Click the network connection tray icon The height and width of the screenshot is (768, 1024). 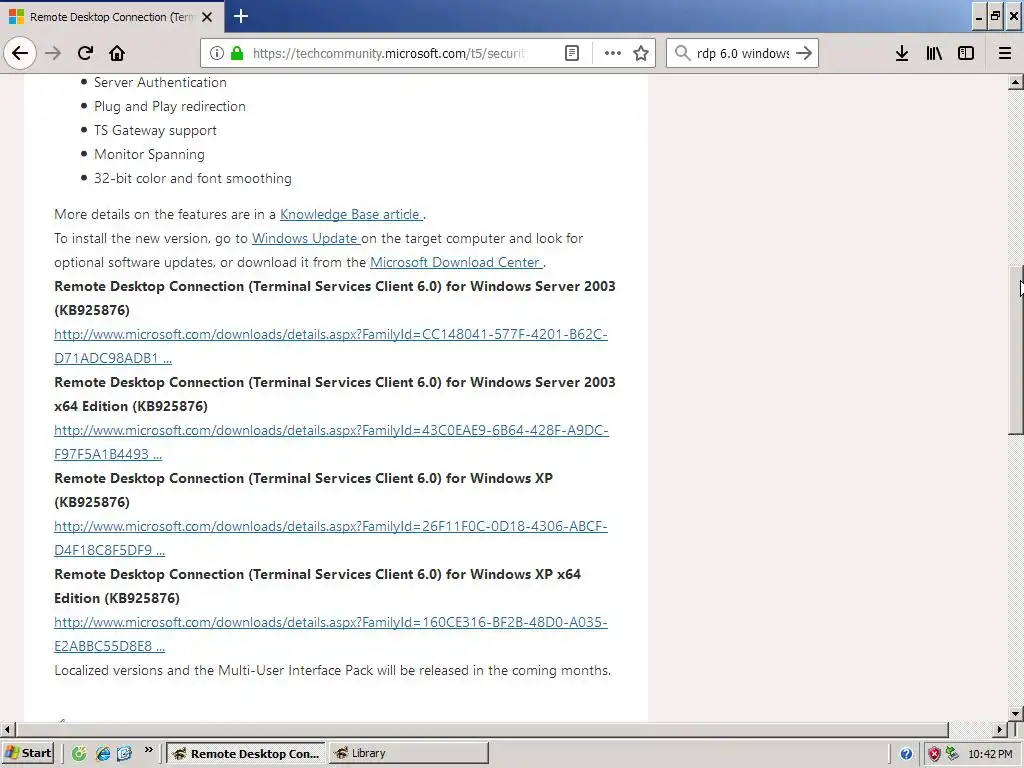tap(952, 754)
